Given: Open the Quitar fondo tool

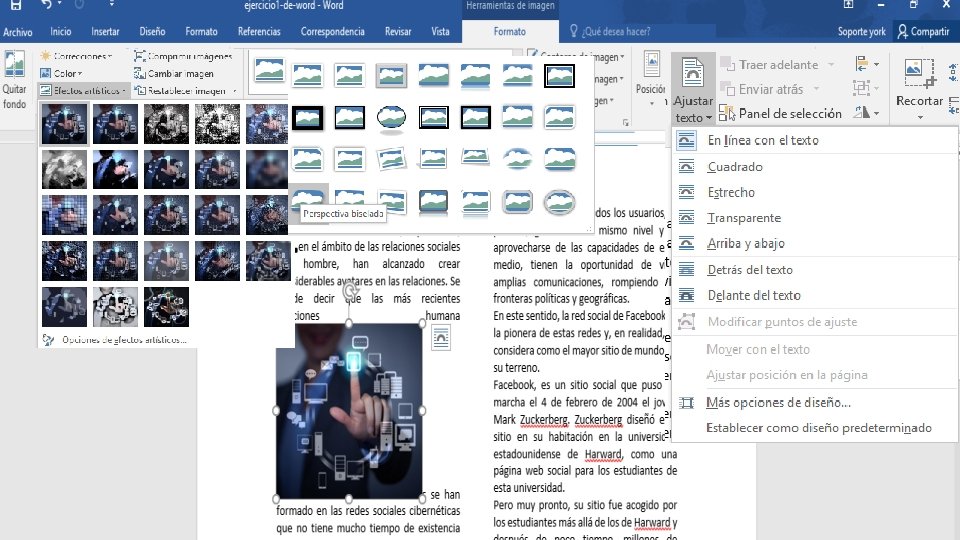Looking at the screenshot, I should pos(14,80).
